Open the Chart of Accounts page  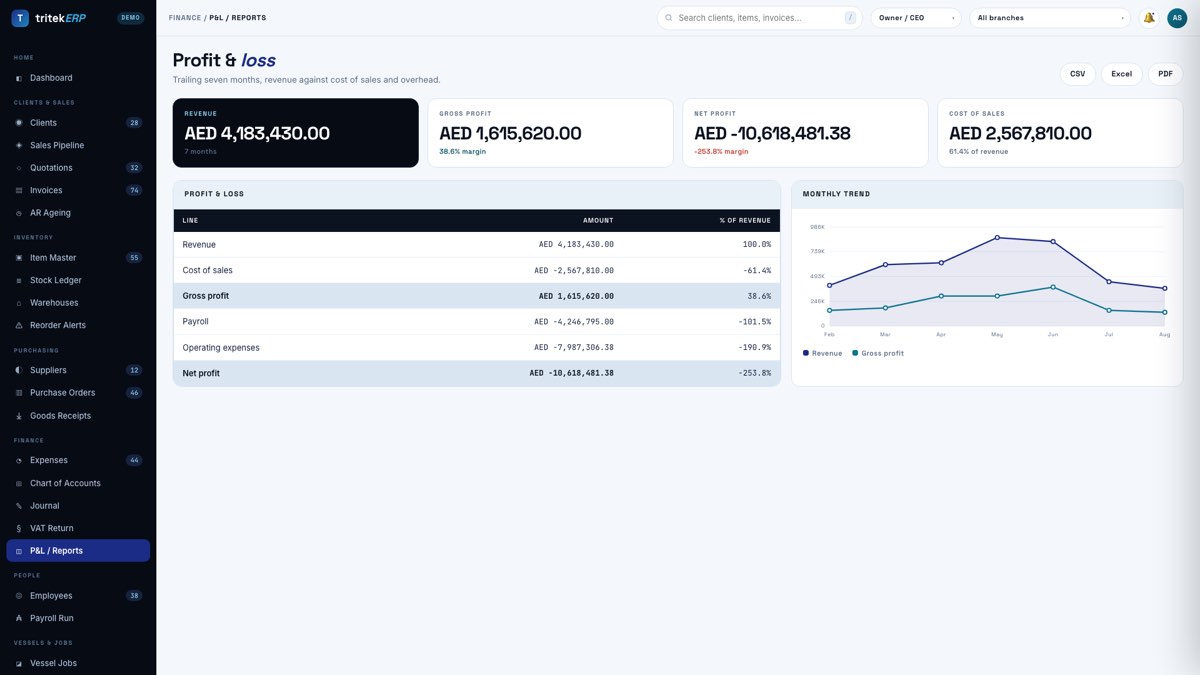pos(78,483)
